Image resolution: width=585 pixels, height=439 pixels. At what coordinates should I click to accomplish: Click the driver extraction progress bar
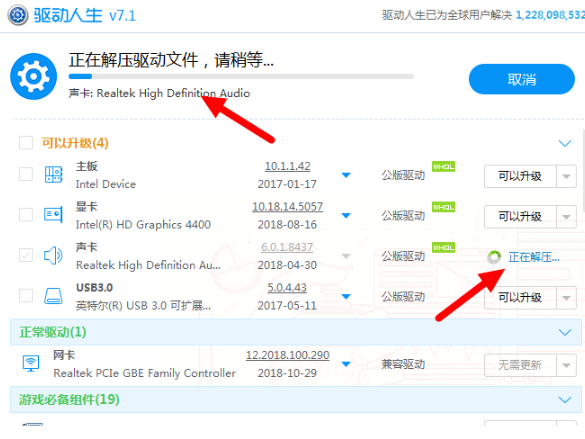[x=241, y=76]
